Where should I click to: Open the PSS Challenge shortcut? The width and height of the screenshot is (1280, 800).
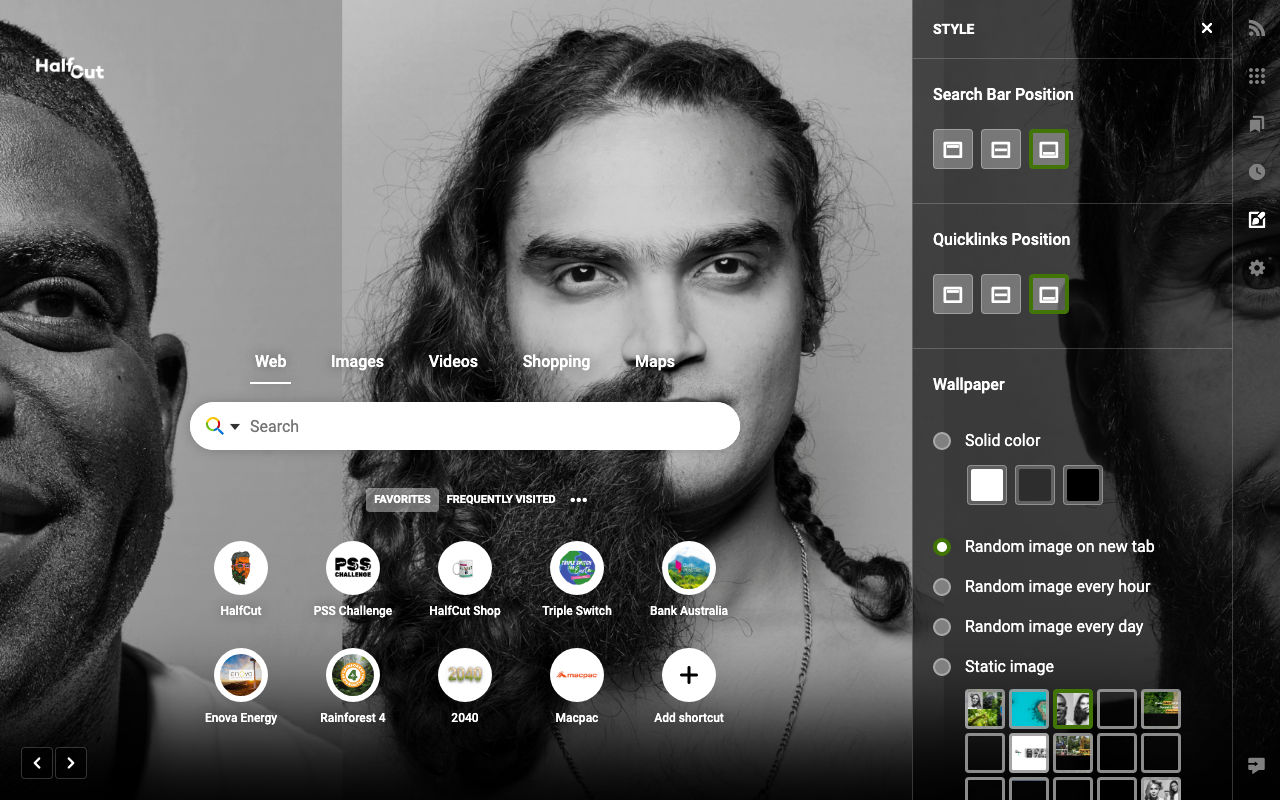(353, 568)
